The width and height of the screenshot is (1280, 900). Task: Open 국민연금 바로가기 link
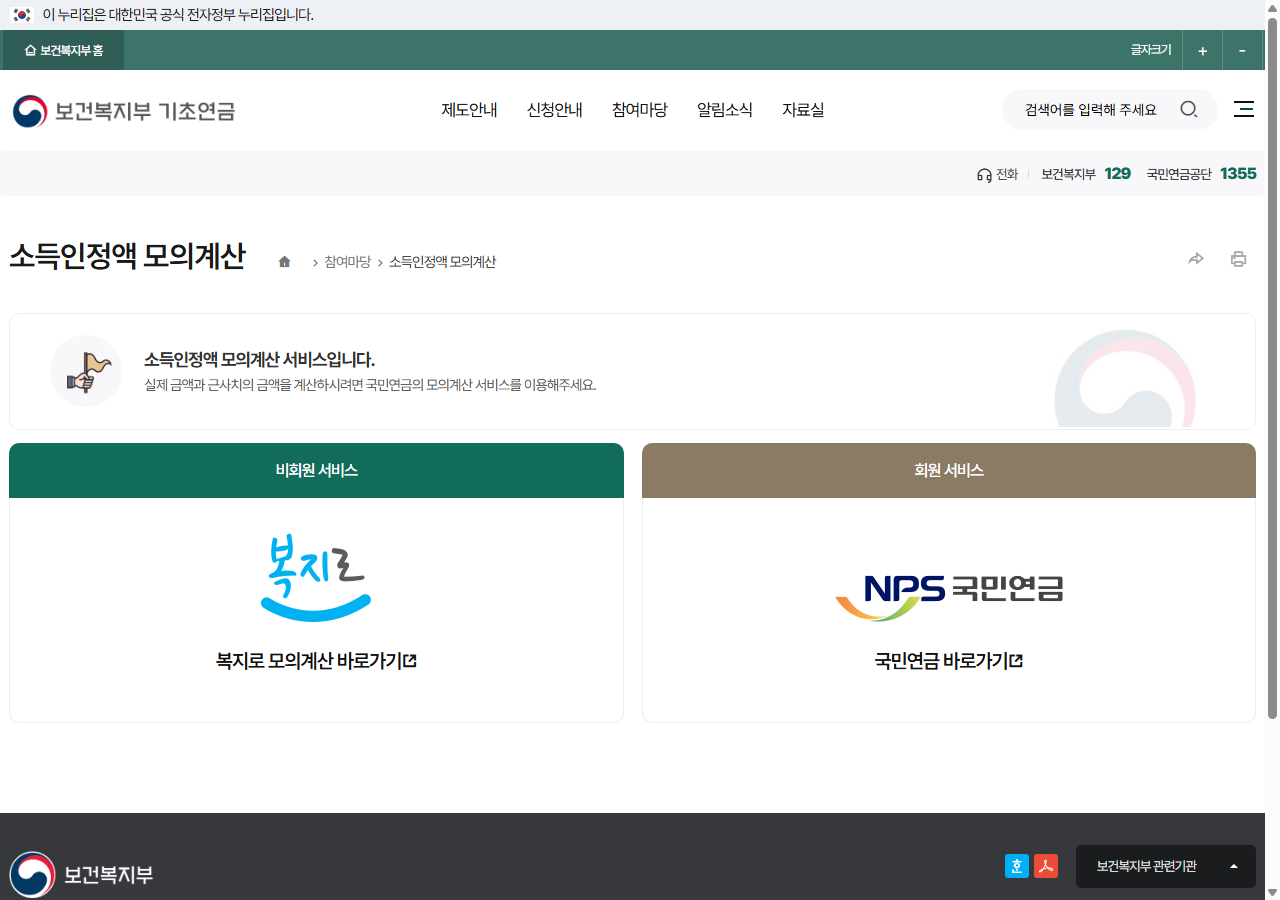[x=948, y=661]
